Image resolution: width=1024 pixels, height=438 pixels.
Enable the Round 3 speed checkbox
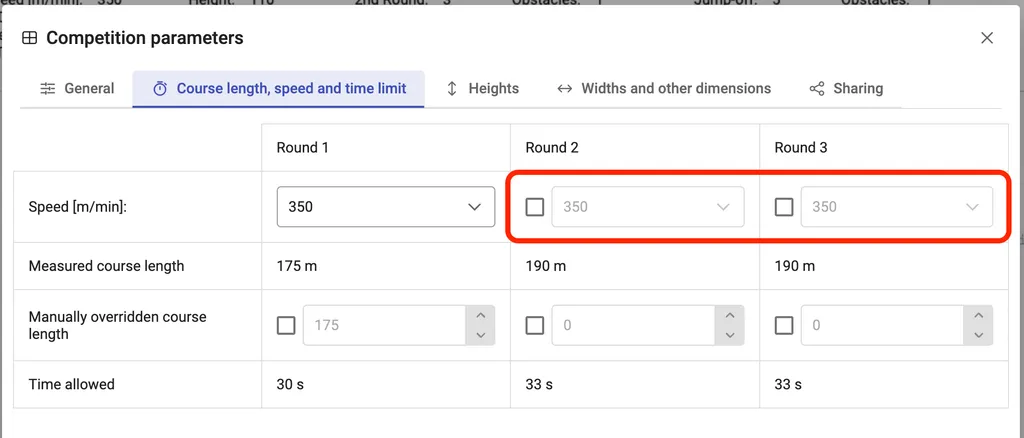[784, 207]
